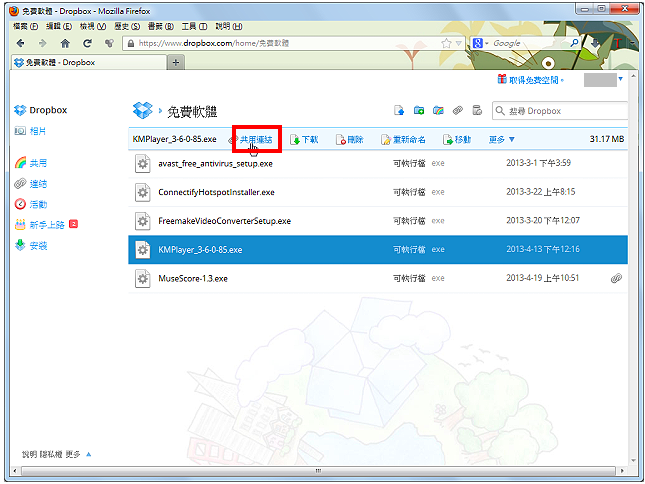Click the red T toolbar icon
This screenshot has height=484, width=645.
[x=617, y=43]
